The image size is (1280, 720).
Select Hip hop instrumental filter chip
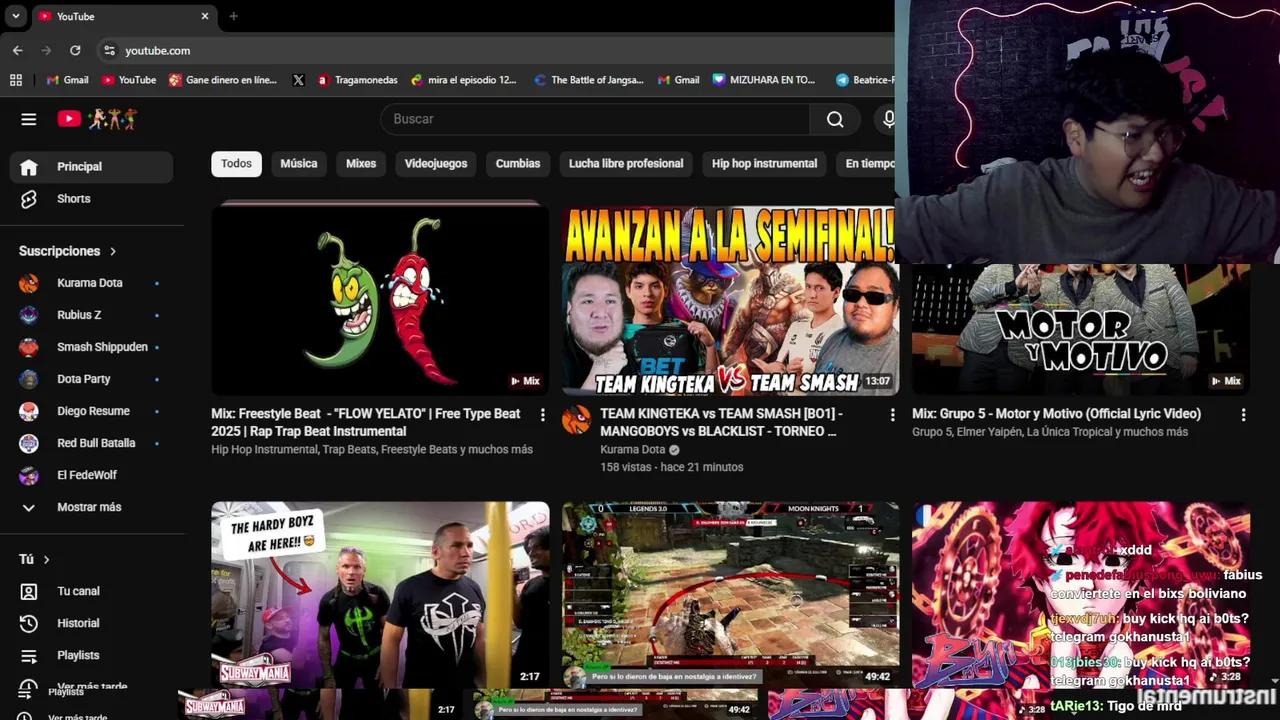point(764,164)
